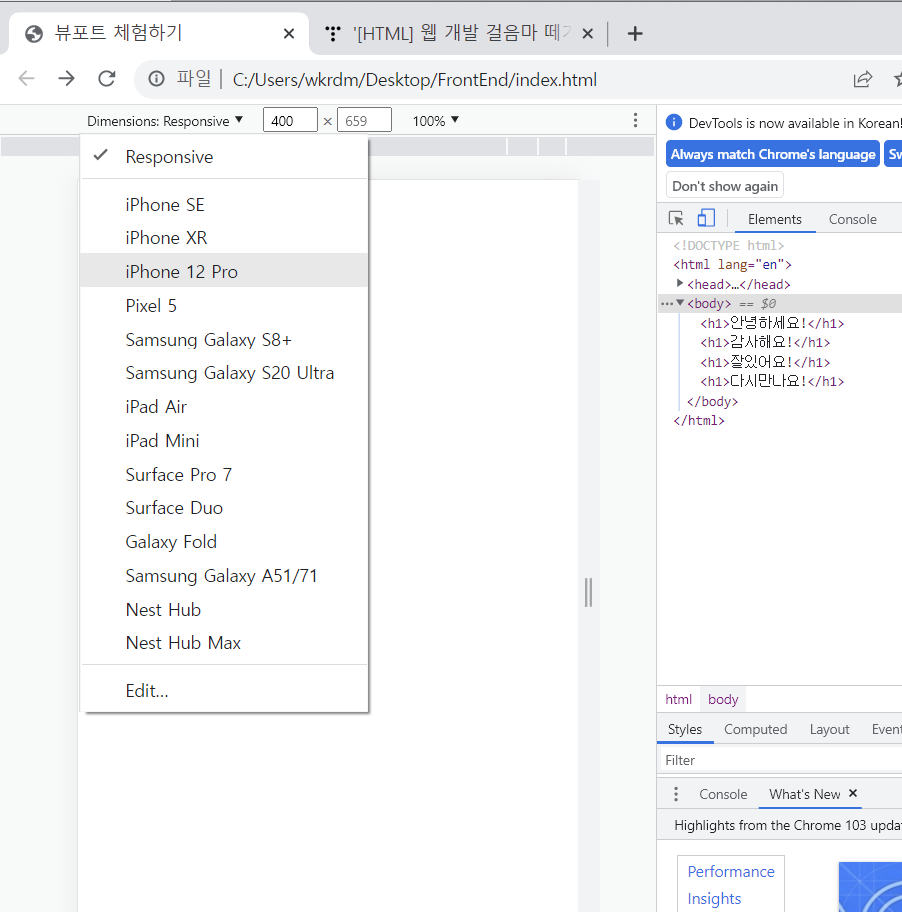
Task: Open the 100% zoom dropdown
Action: coord(436,121)
